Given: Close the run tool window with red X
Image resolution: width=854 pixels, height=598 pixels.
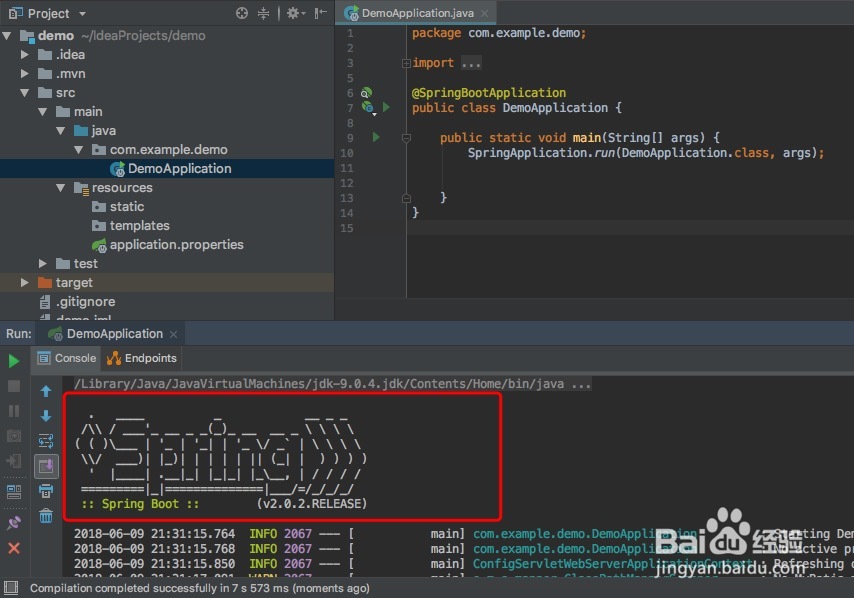Looking at the screenshot, I should [x=14, y=548].
